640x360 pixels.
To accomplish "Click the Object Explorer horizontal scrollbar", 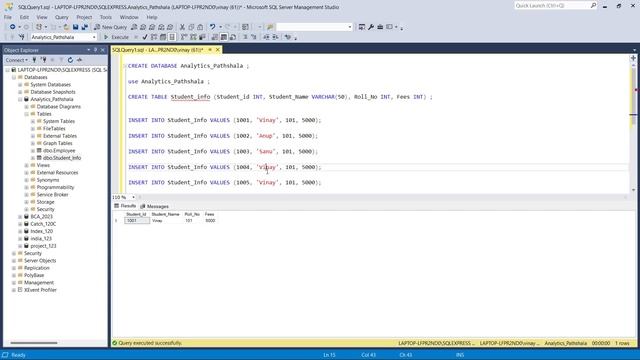I will click(x=34, y=343).
